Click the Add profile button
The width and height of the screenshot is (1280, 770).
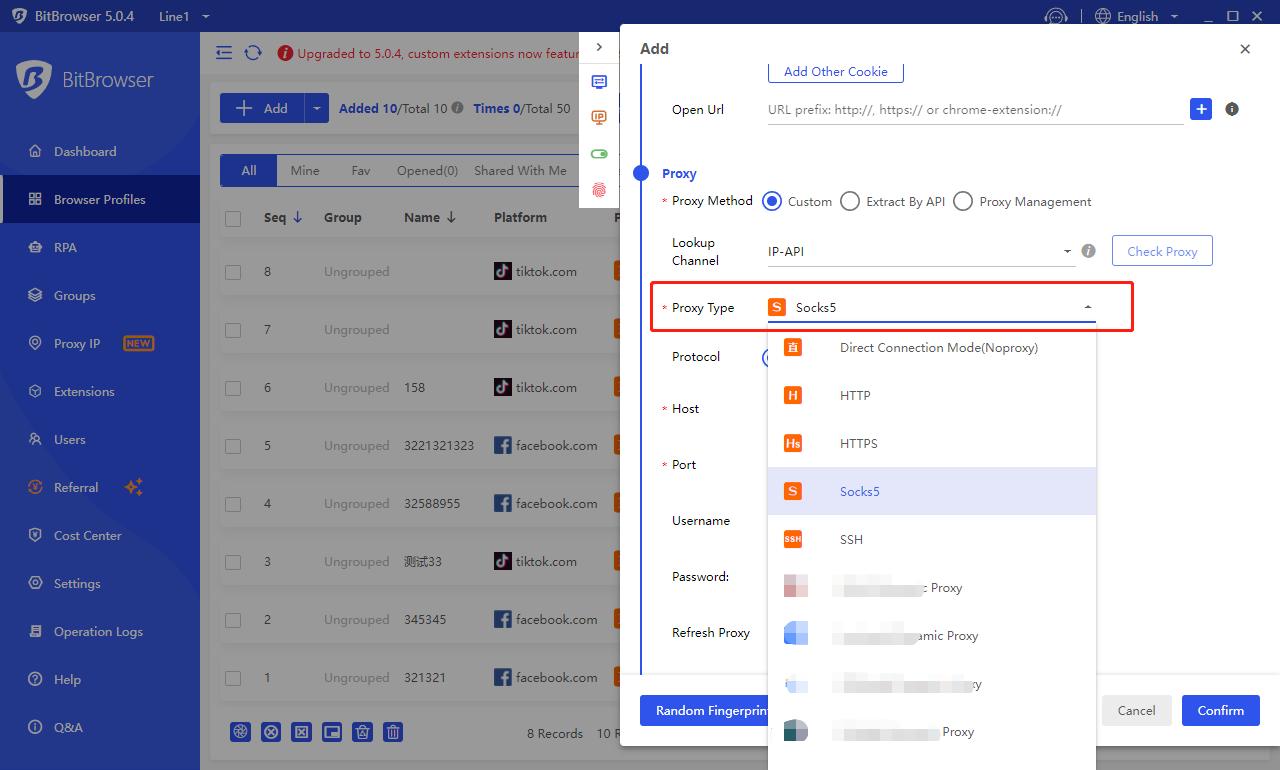pos(262,108)
